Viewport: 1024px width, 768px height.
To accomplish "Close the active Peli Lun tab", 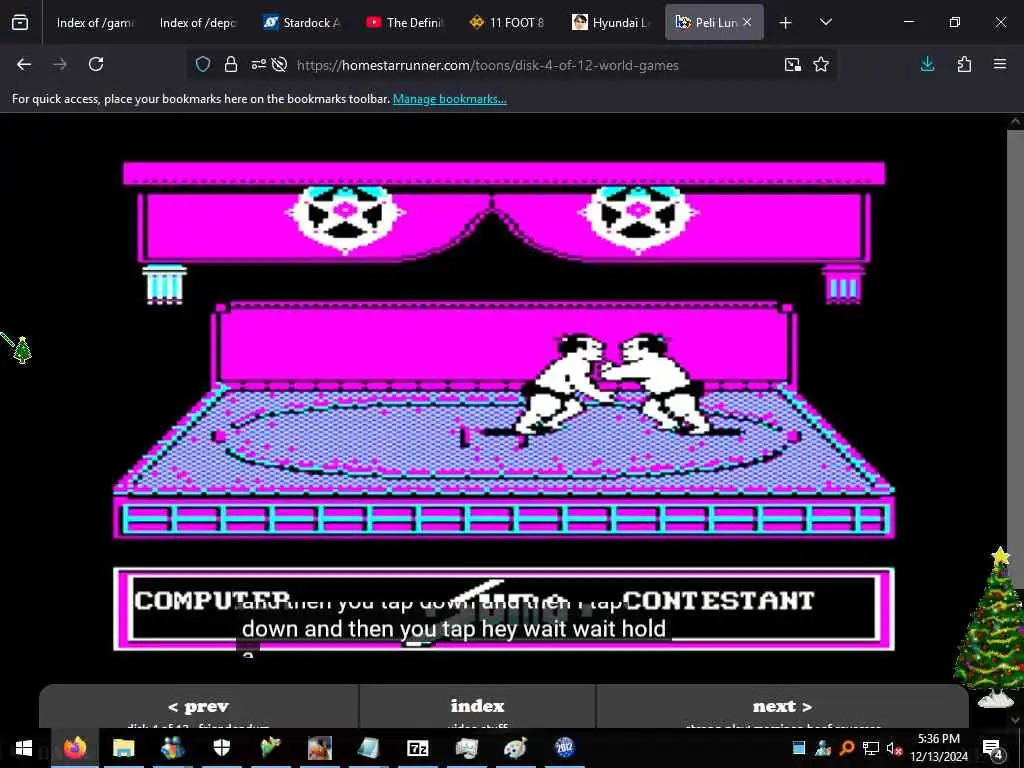I will point(747,22).
